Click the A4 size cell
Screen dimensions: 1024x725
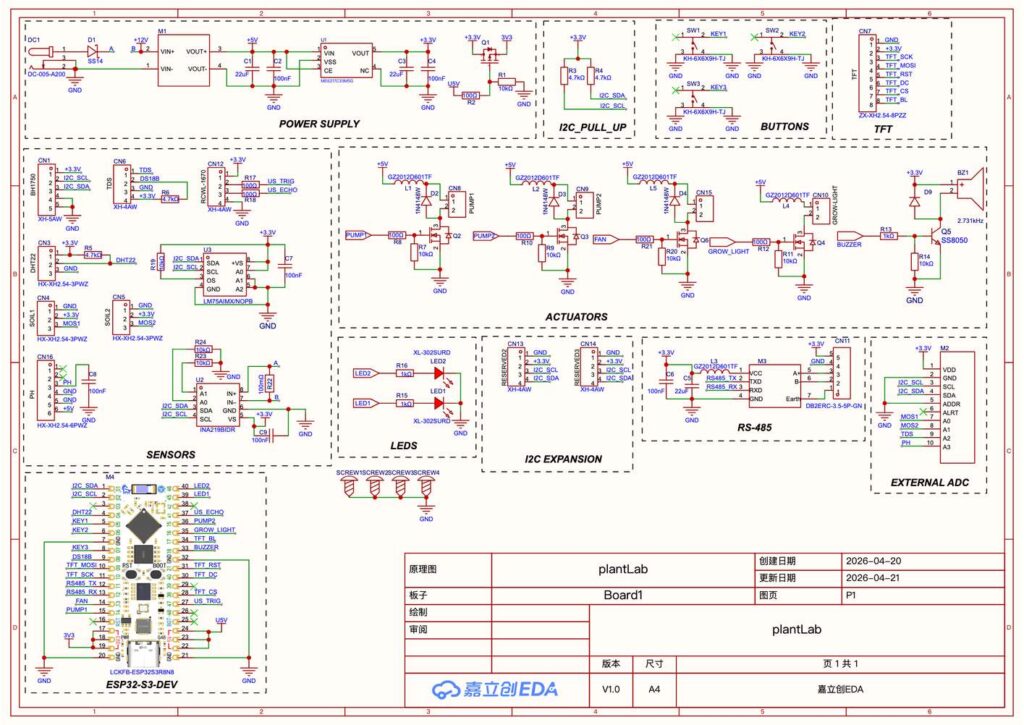coord(654,689)
